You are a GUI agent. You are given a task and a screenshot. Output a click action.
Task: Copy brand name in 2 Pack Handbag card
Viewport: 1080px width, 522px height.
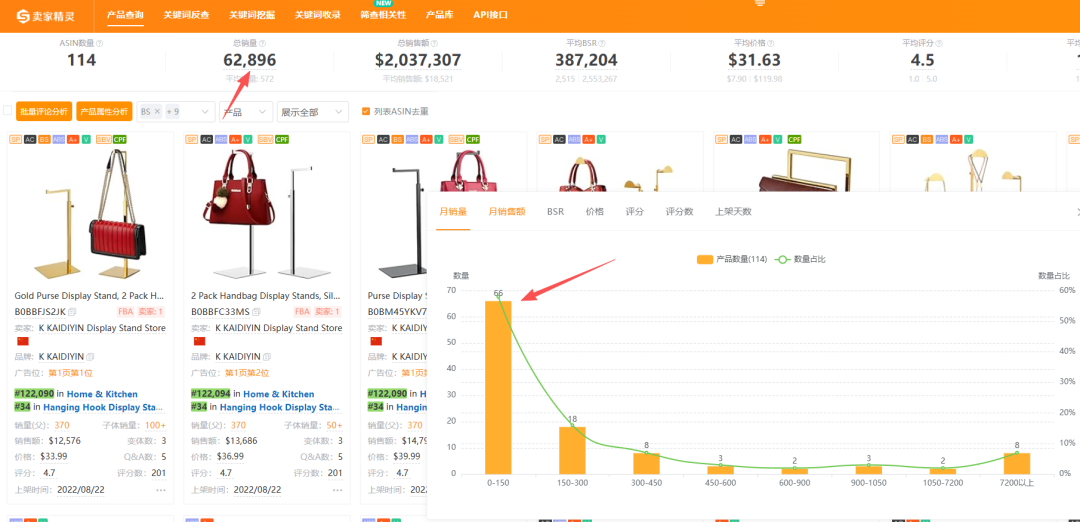pos(267,357)
